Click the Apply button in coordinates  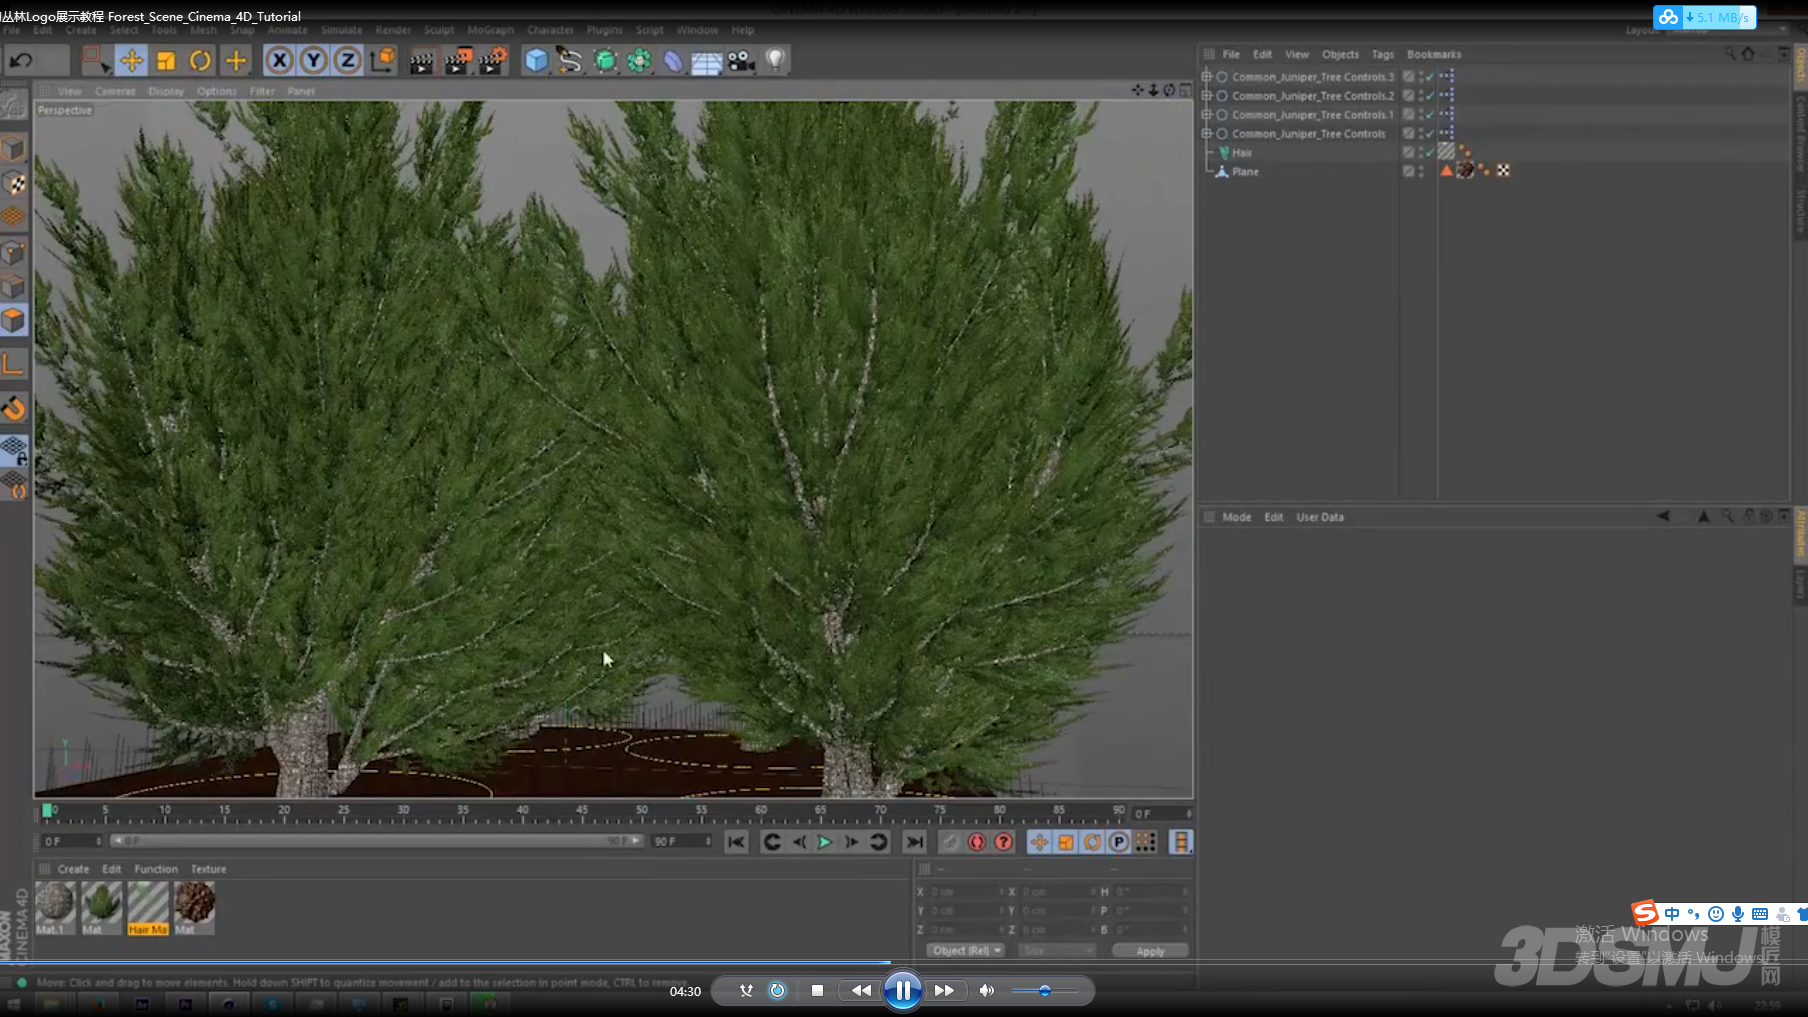(1150, 950)
